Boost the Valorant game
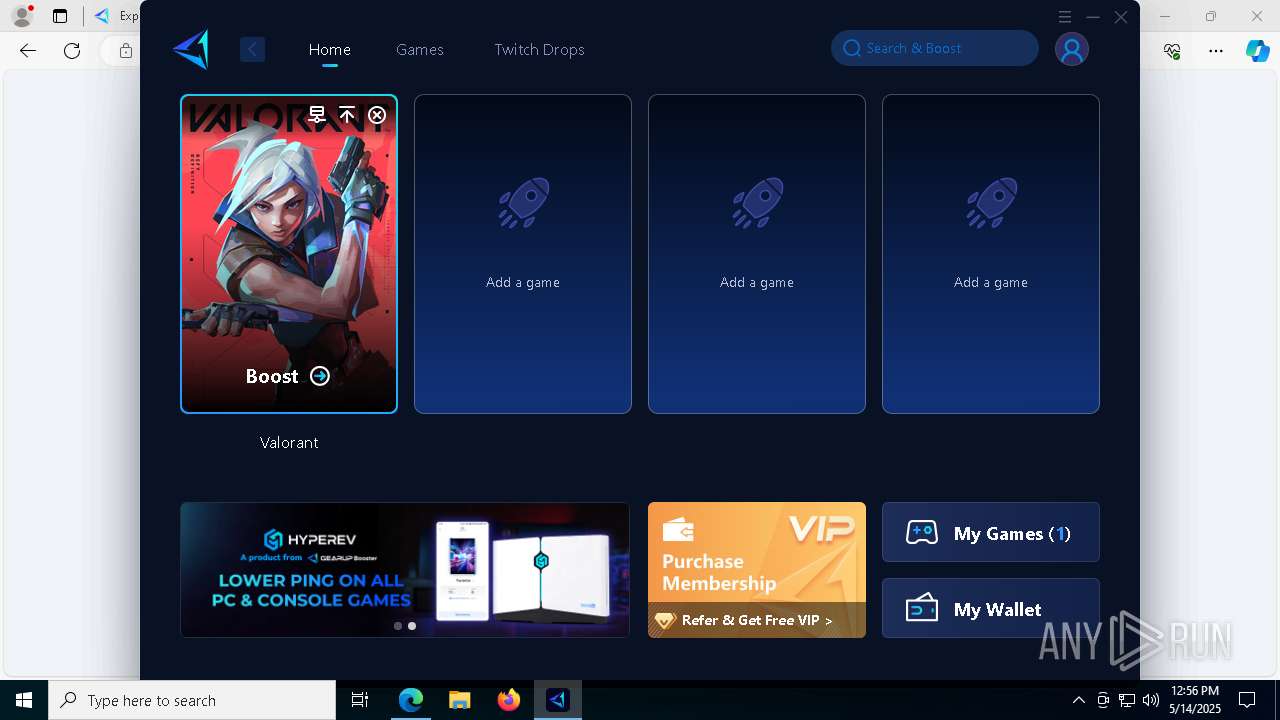Image resolution: width=1280 pixels, height=720 pixels. [x=288, y=376]
